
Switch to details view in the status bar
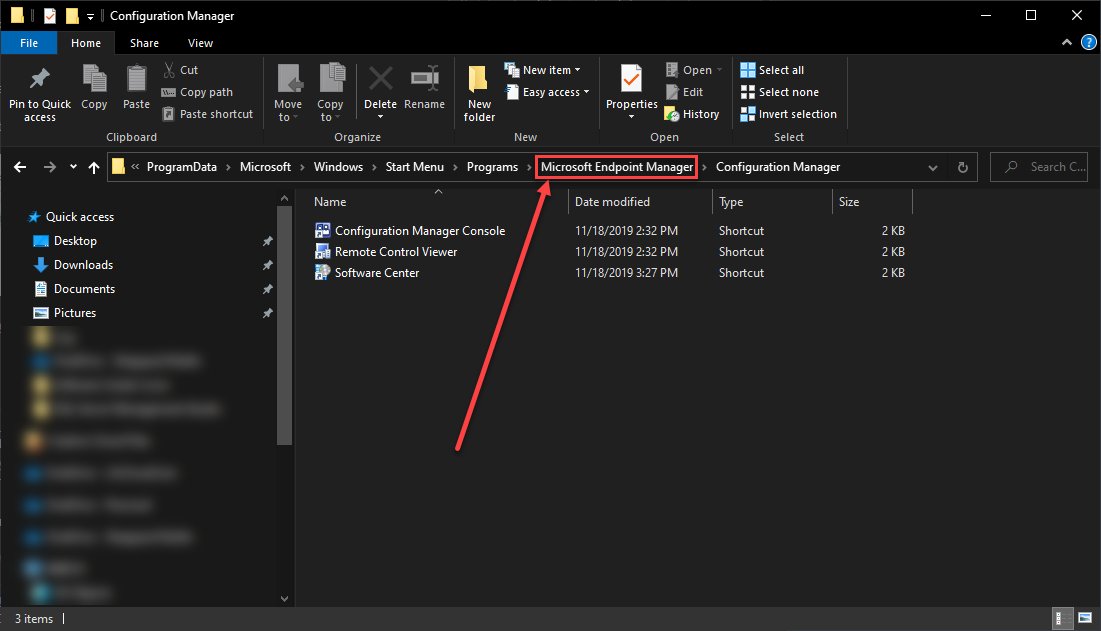tap(1059, 619)
